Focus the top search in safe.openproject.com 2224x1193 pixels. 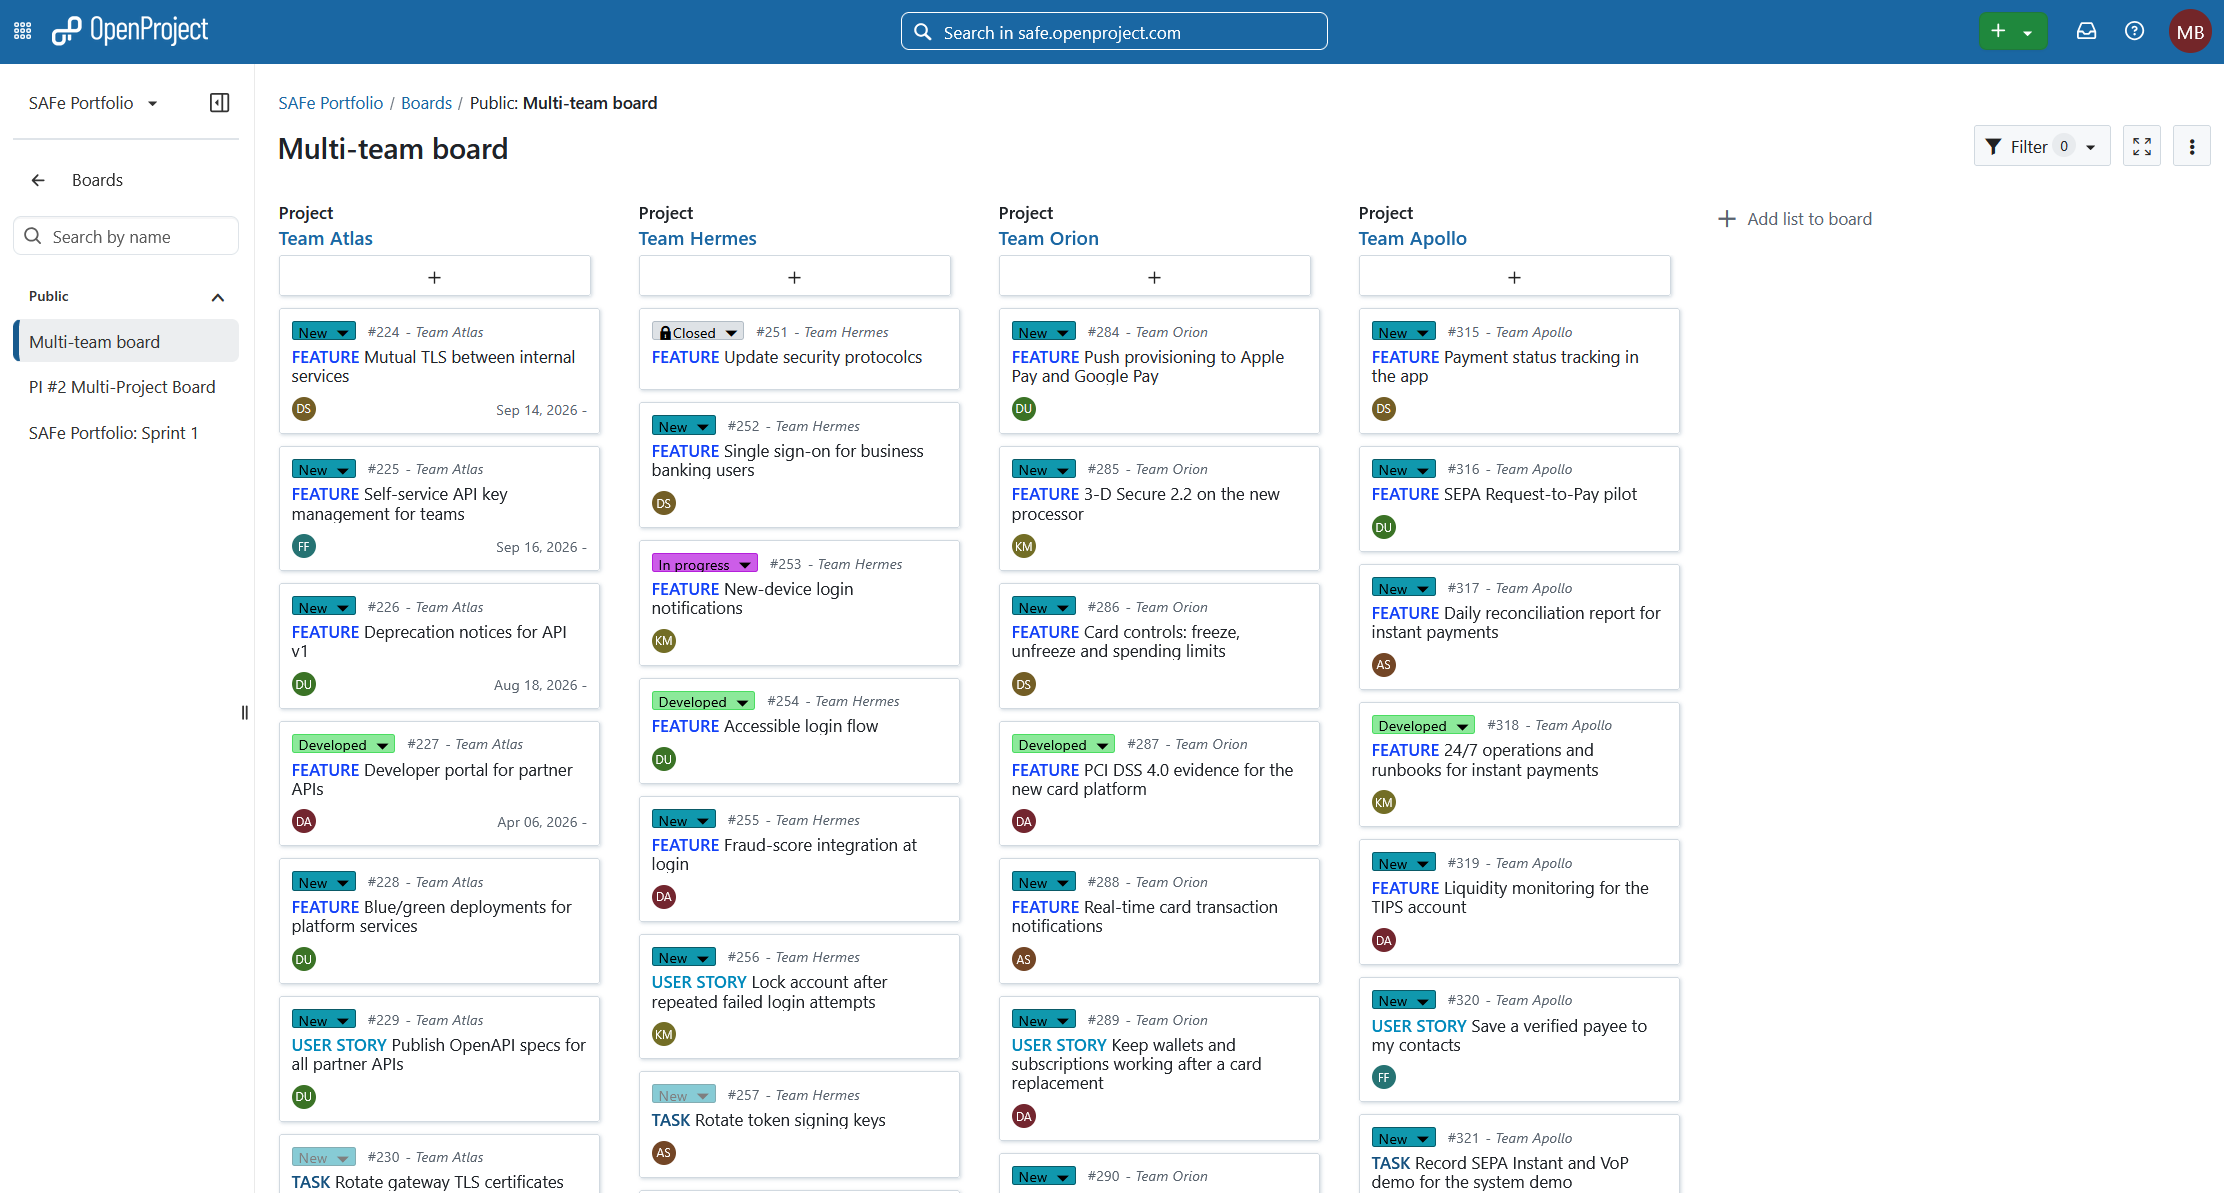[1114, 31]
